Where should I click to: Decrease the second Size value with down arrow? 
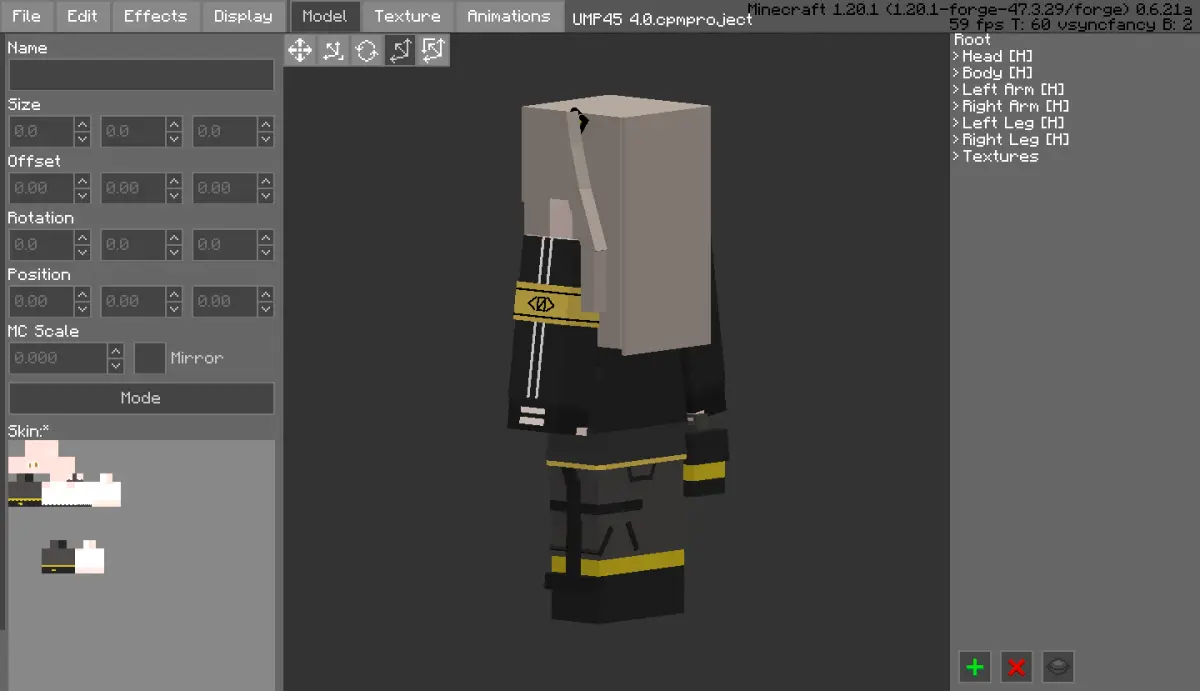pos(174,140)
